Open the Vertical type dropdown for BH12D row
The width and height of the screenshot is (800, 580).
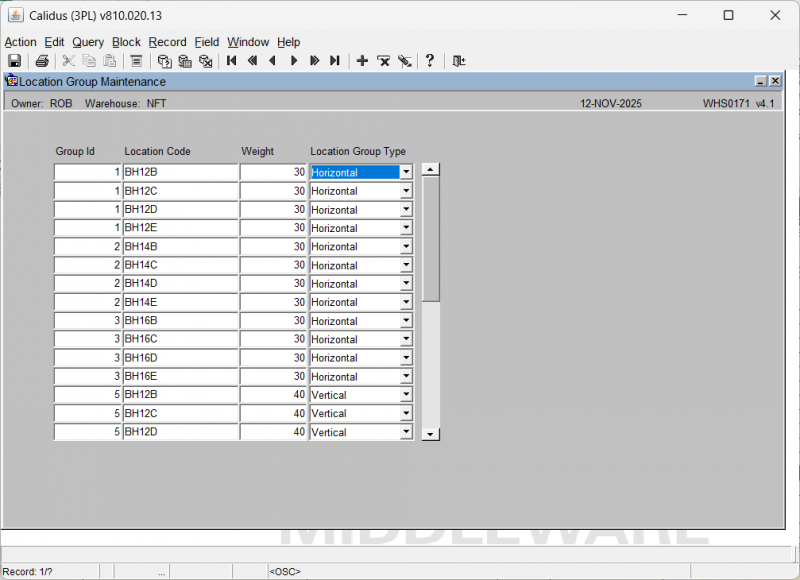click(x=406, y=432)
